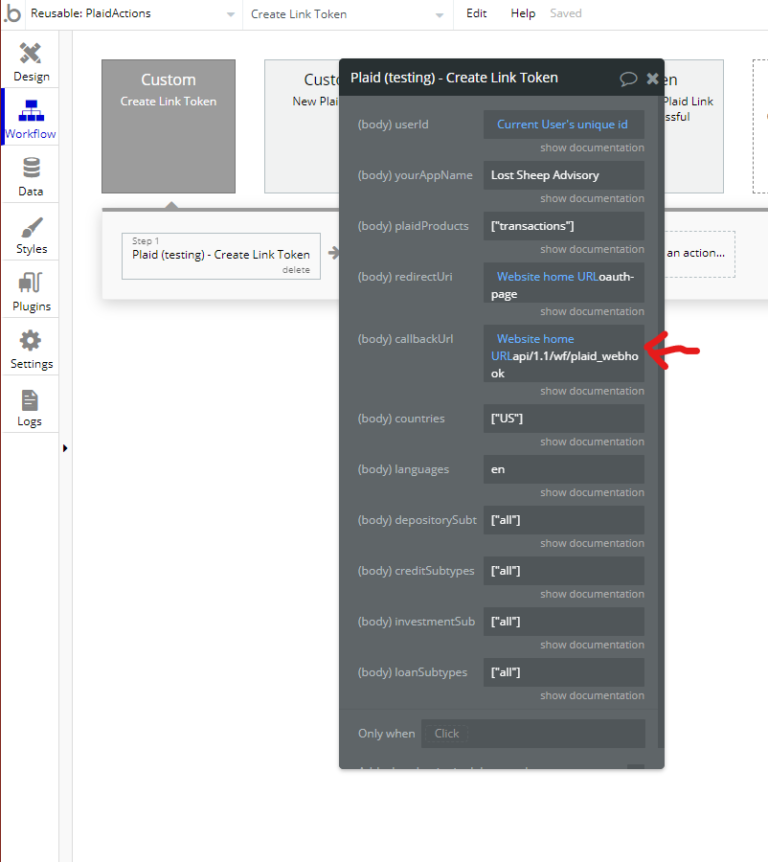Edit loanSubtypes ["all"] field
Image resolution: width=768 pixels, height=862 pixels.
click(x=563, y=672)
